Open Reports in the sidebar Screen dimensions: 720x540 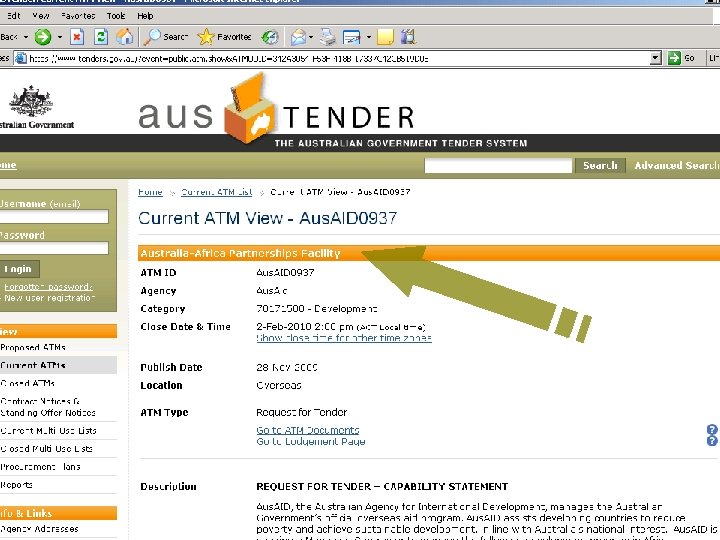tap(17, 485)
